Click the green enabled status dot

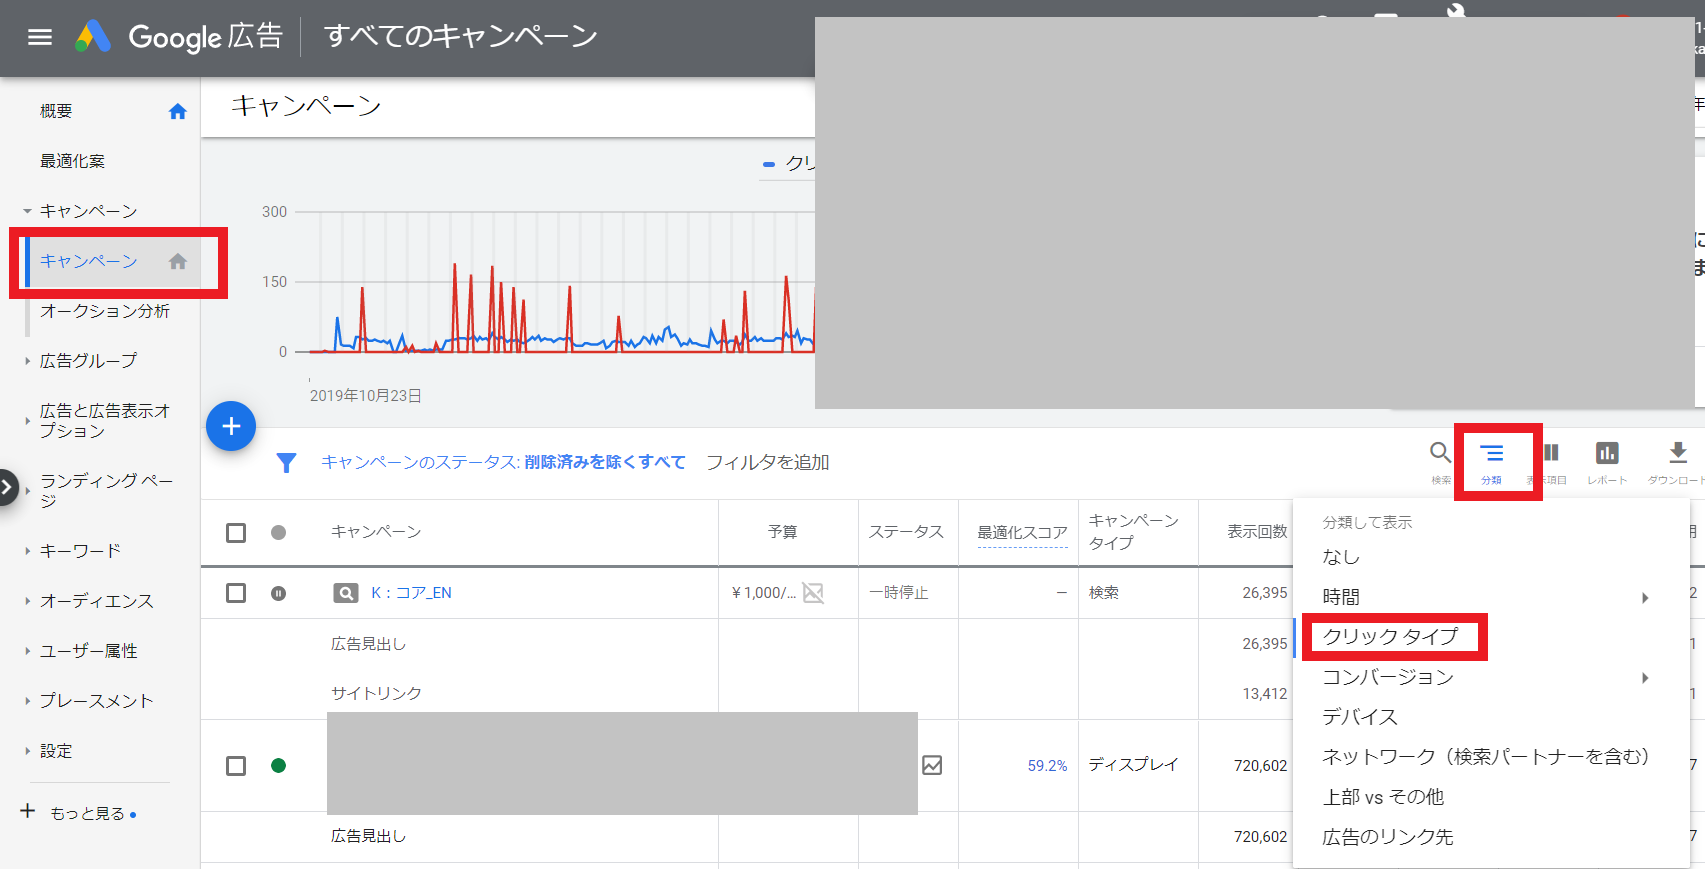tap(279, 766)
